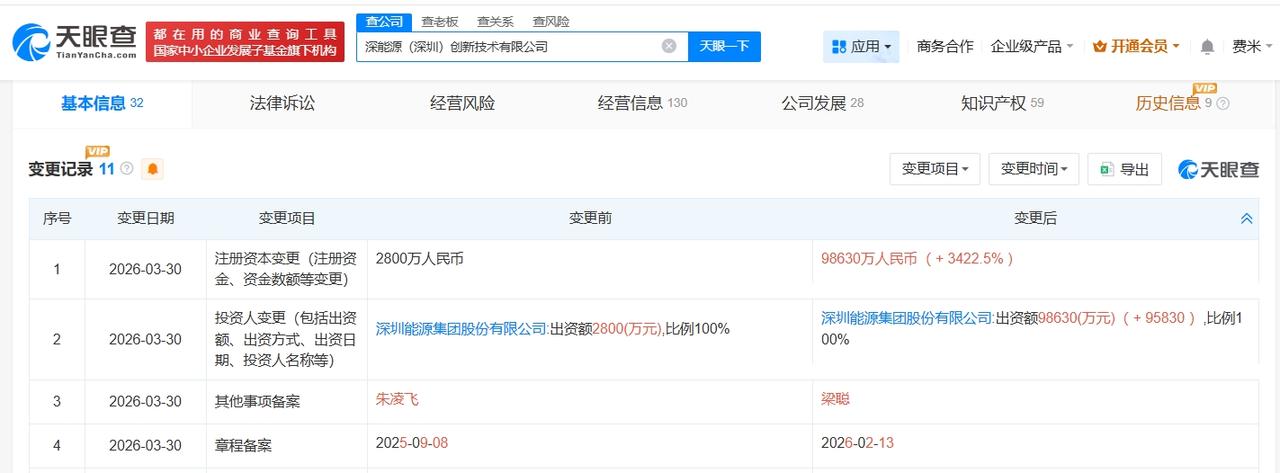
Task: Open 深圳能源集团股份有限公司 link in 变更前 column
Action: pos(462,328)
